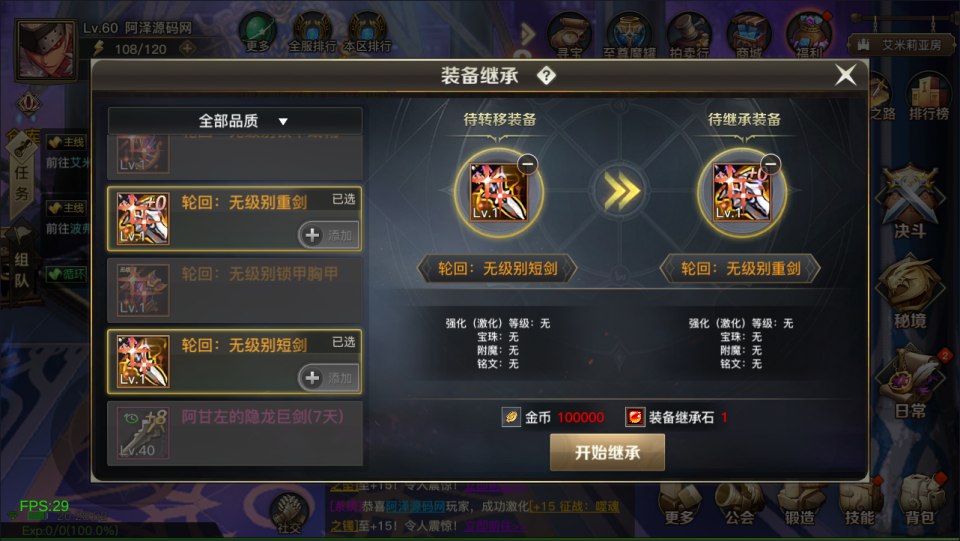Open the 秘境 dungeon icon
Viewport: 960px width, 541px height.
coord(910,293)
